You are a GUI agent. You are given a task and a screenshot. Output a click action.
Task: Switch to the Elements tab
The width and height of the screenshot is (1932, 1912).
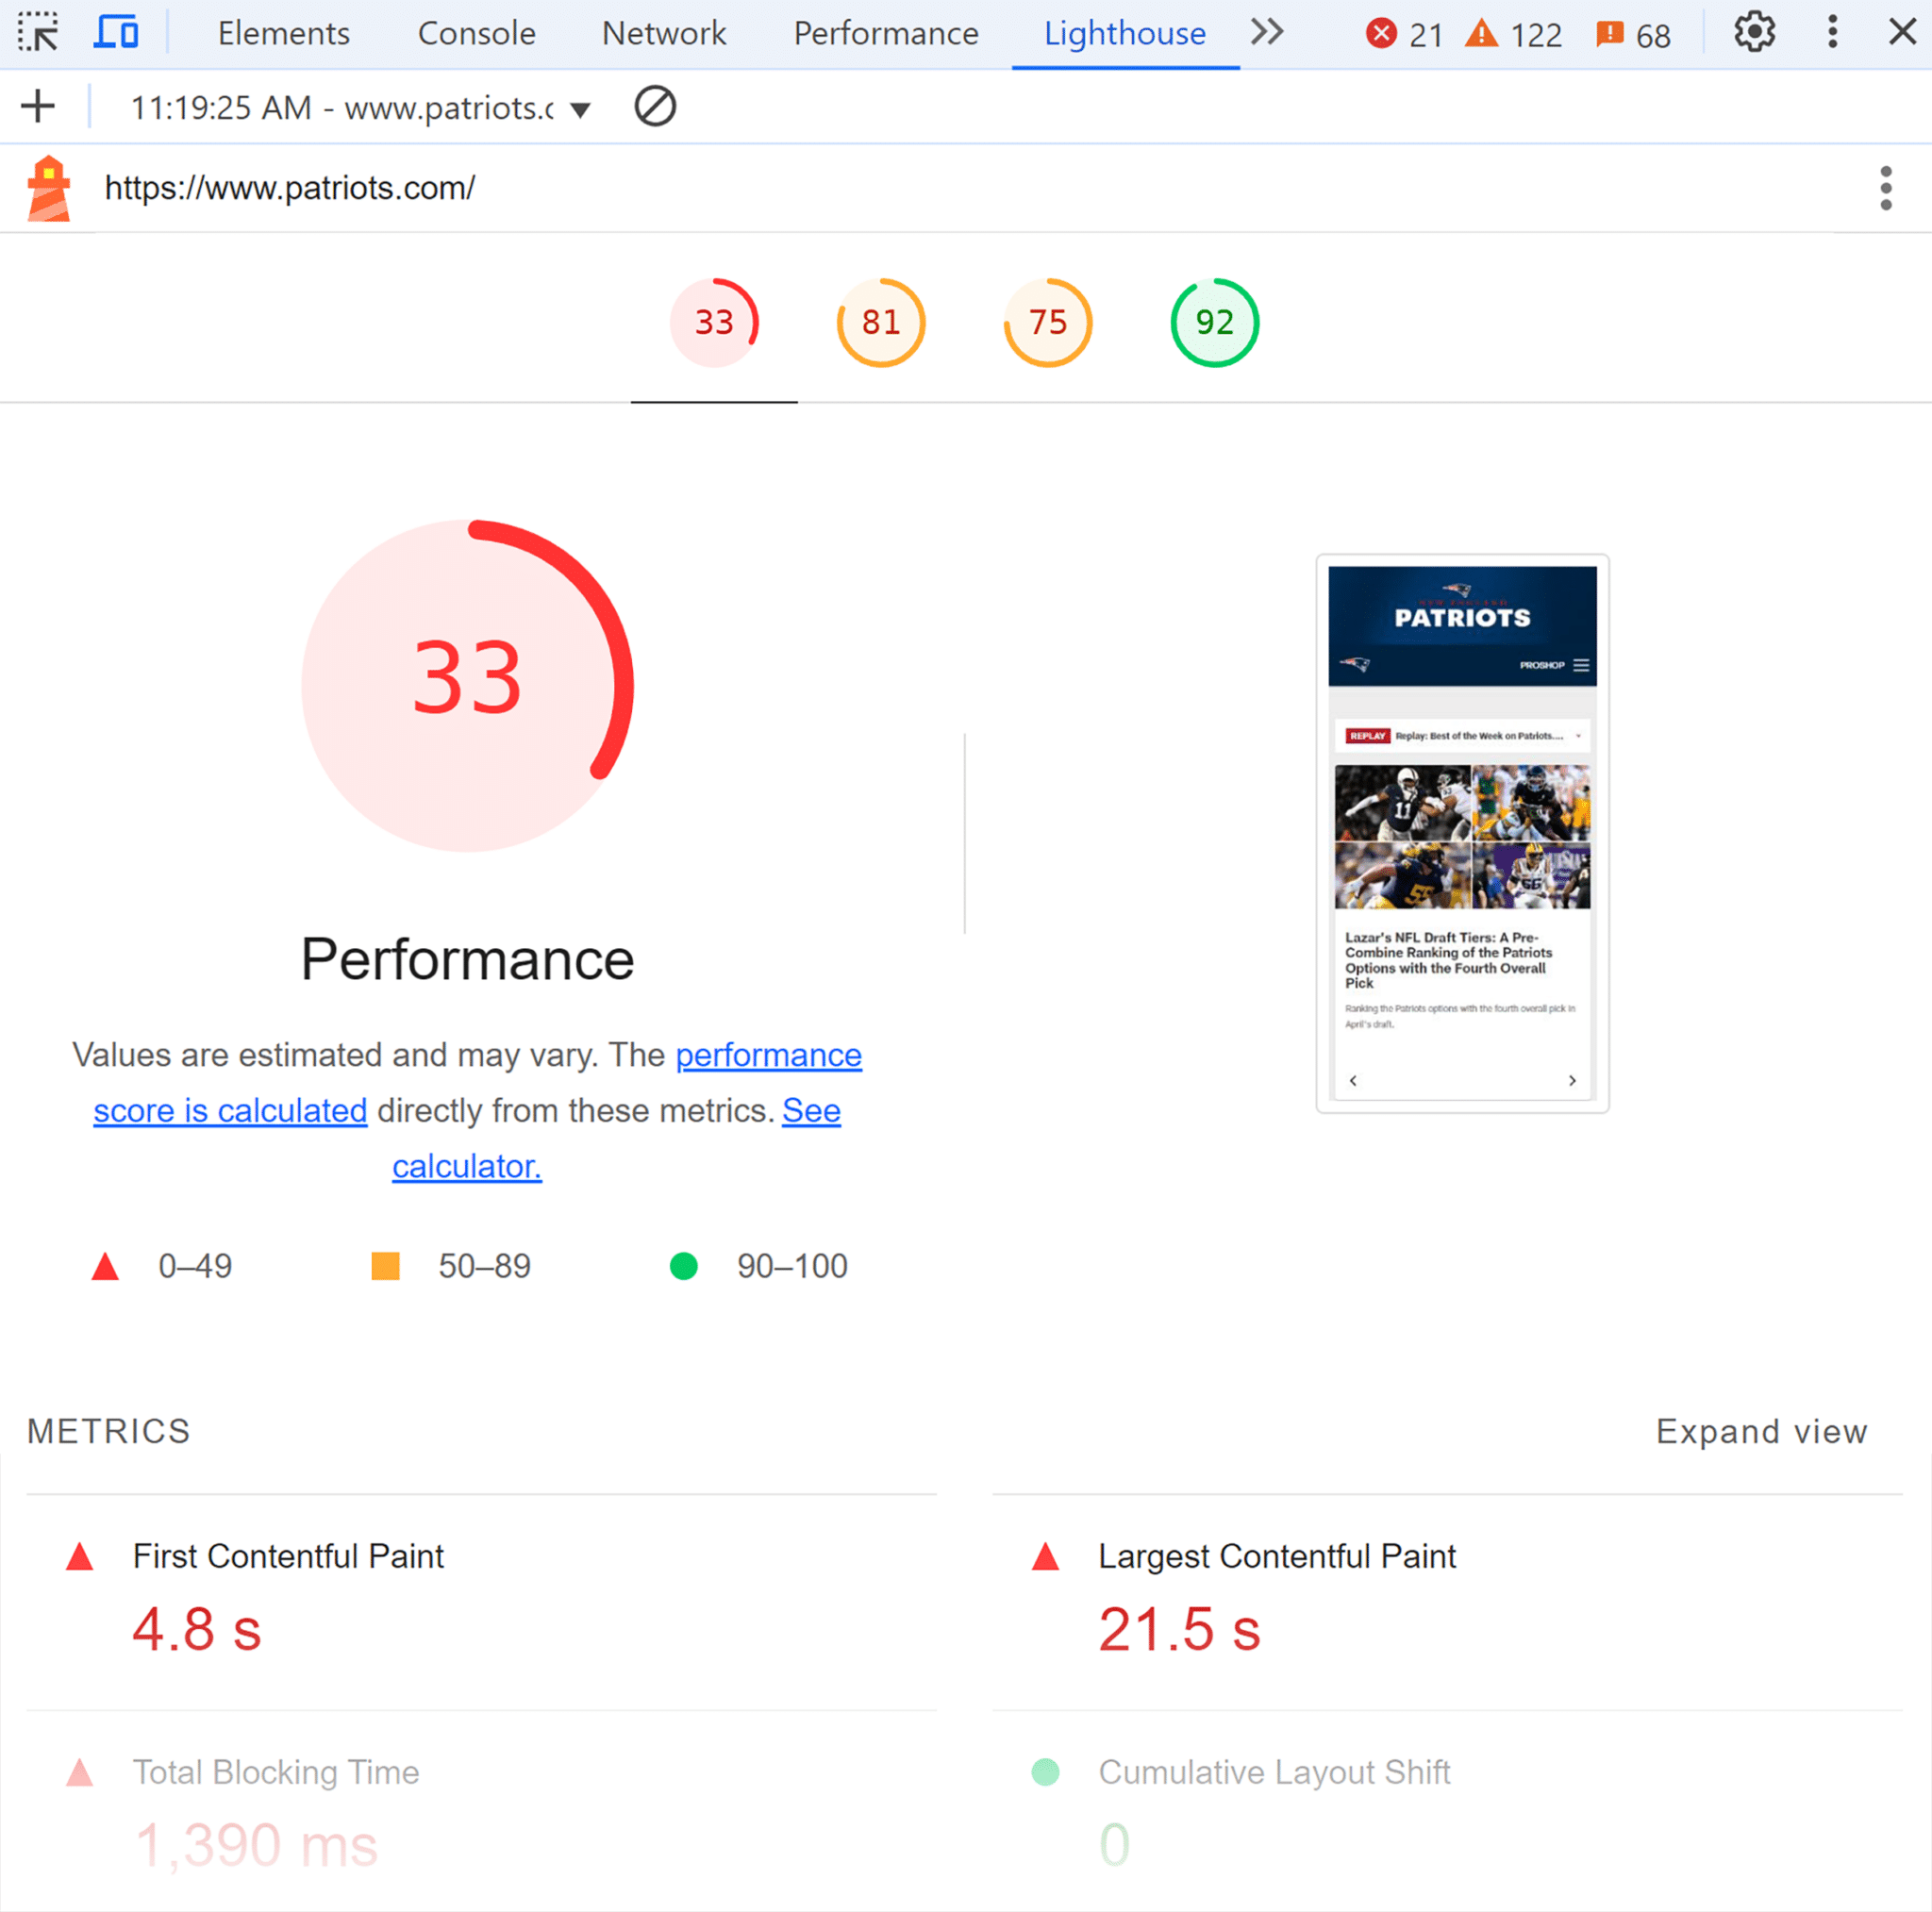tap(284, 33)
